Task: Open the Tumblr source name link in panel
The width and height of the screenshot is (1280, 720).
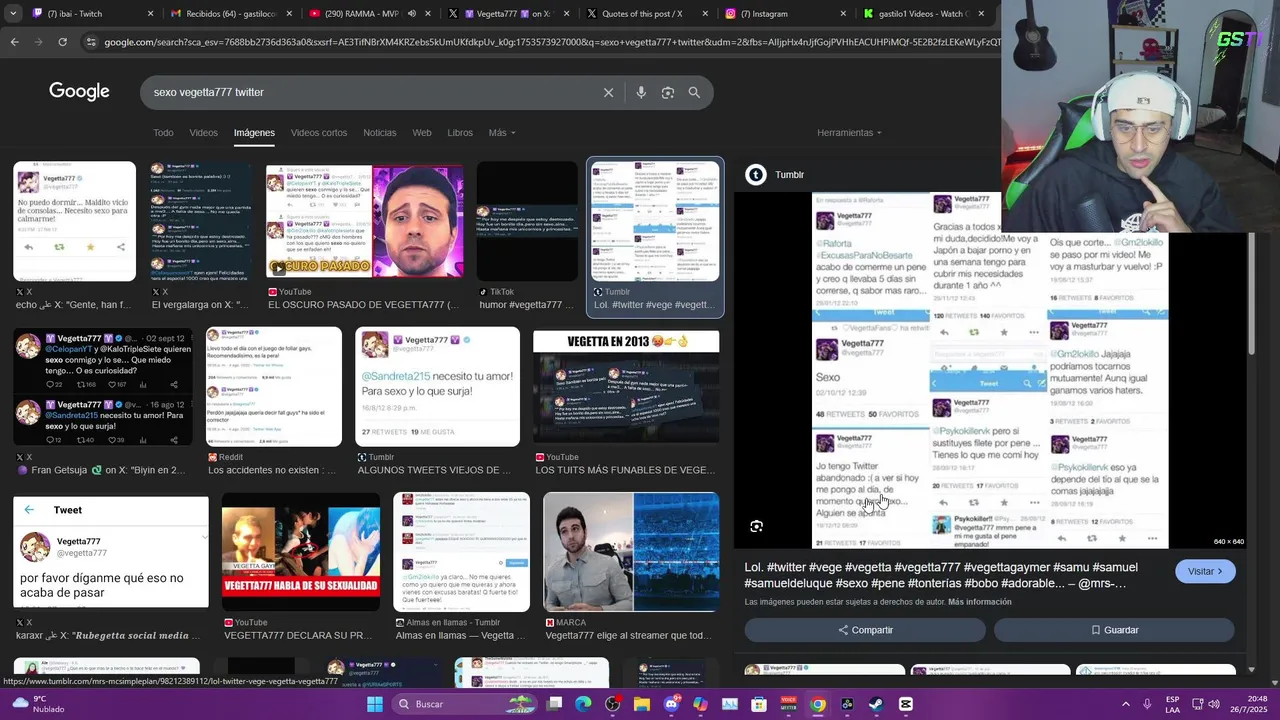Action: pyautogui.click(x=789, y=175)
